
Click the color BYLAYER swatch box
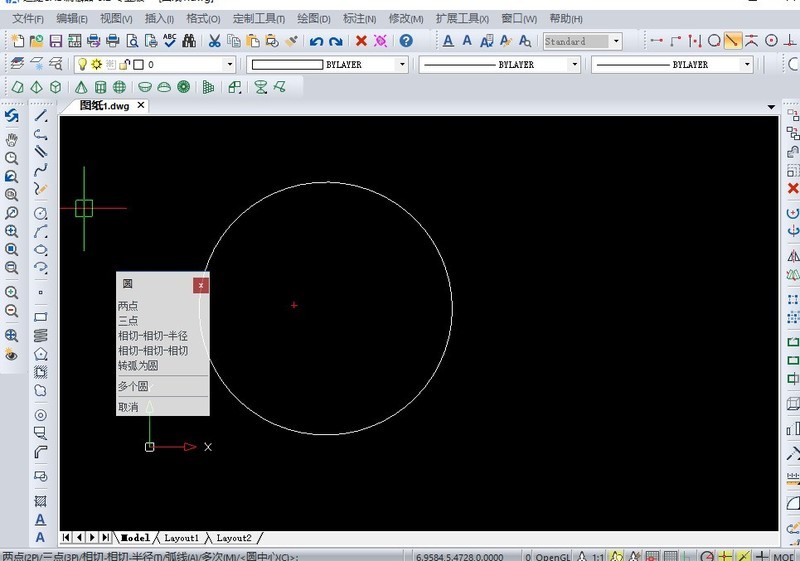click(287, 65)
